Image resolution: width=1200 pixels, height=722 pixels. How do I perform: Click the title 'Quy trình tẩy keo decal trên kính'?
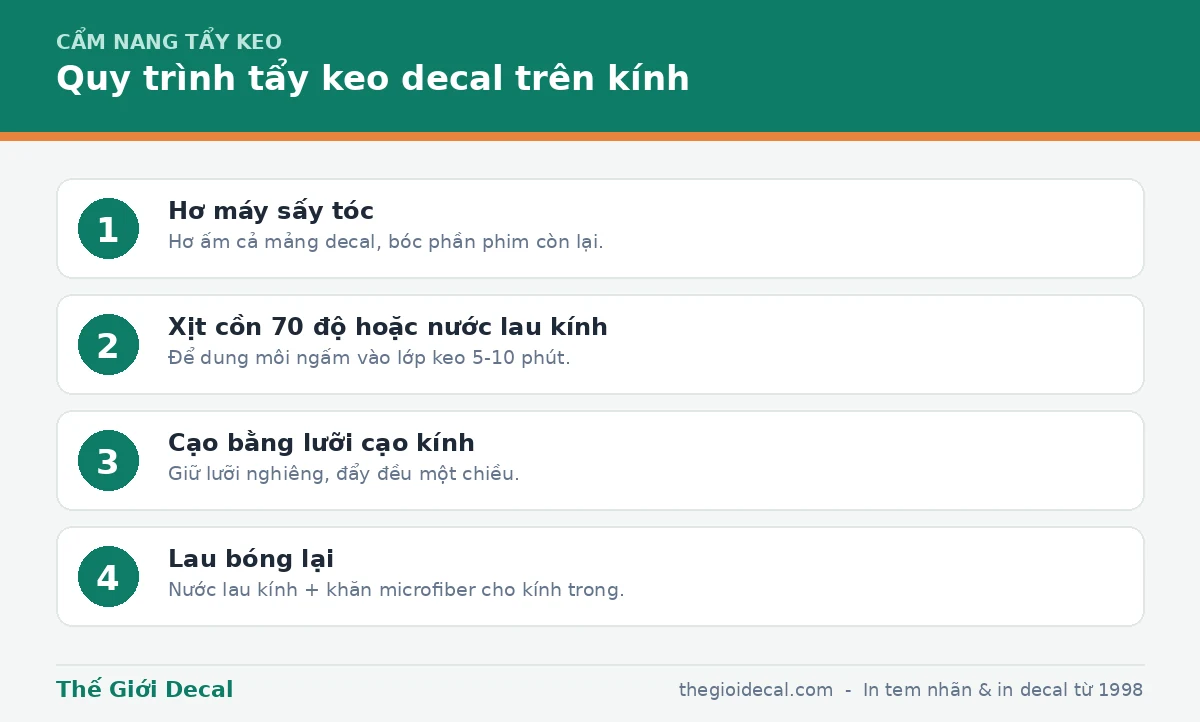(x=373, y=79)
